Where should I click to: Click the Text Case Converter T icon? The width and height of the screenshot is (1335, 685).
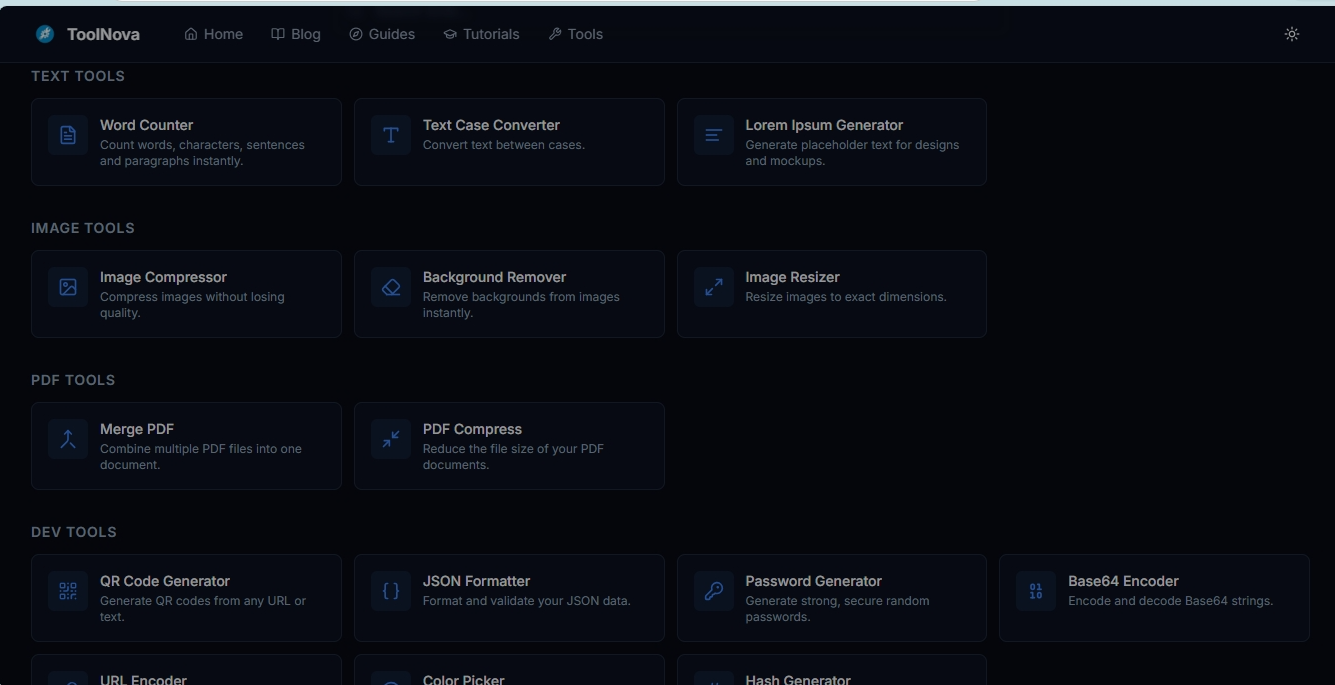(x=390, y=135)
